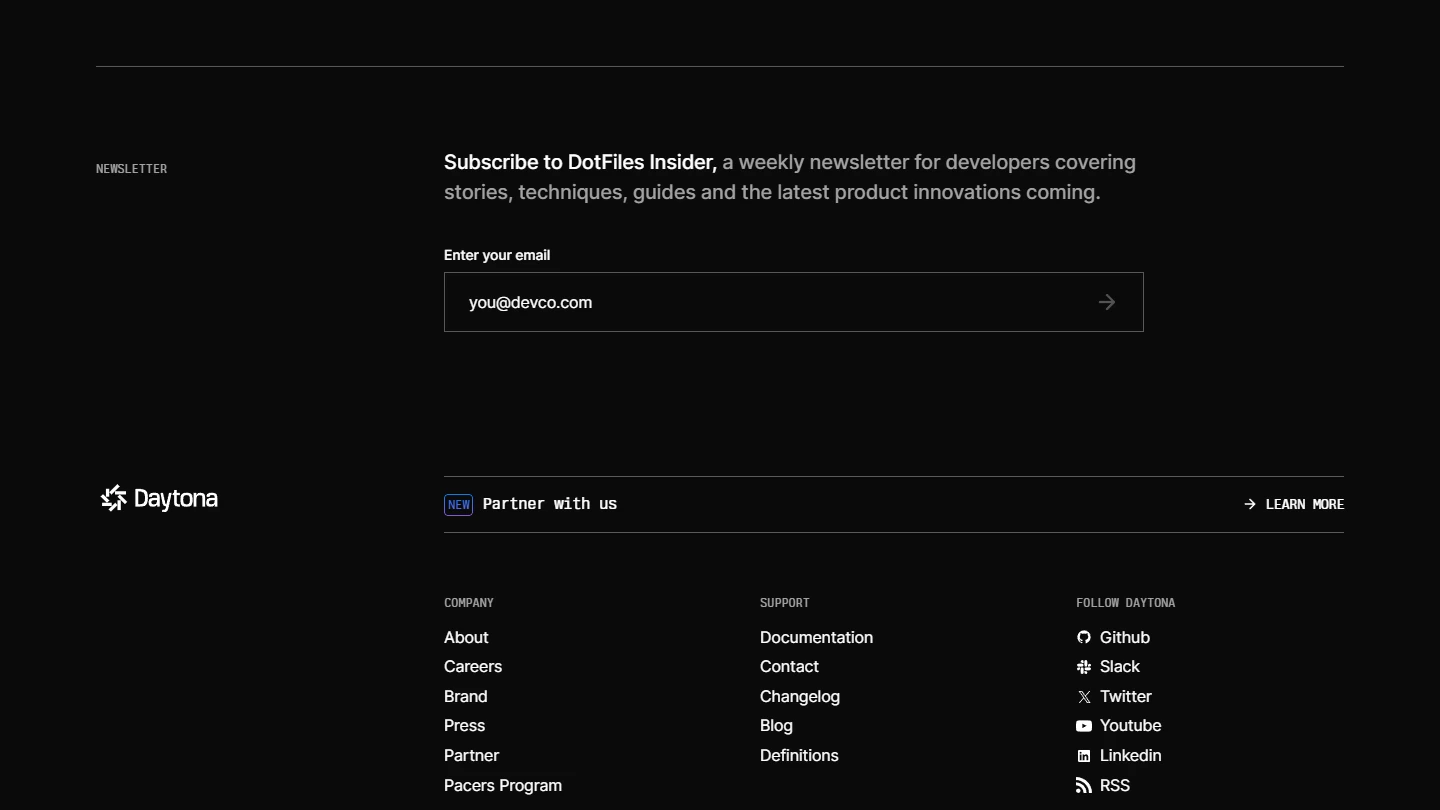
Task: Click the email submit arrow icon
Action: (x=1106, y=302)
